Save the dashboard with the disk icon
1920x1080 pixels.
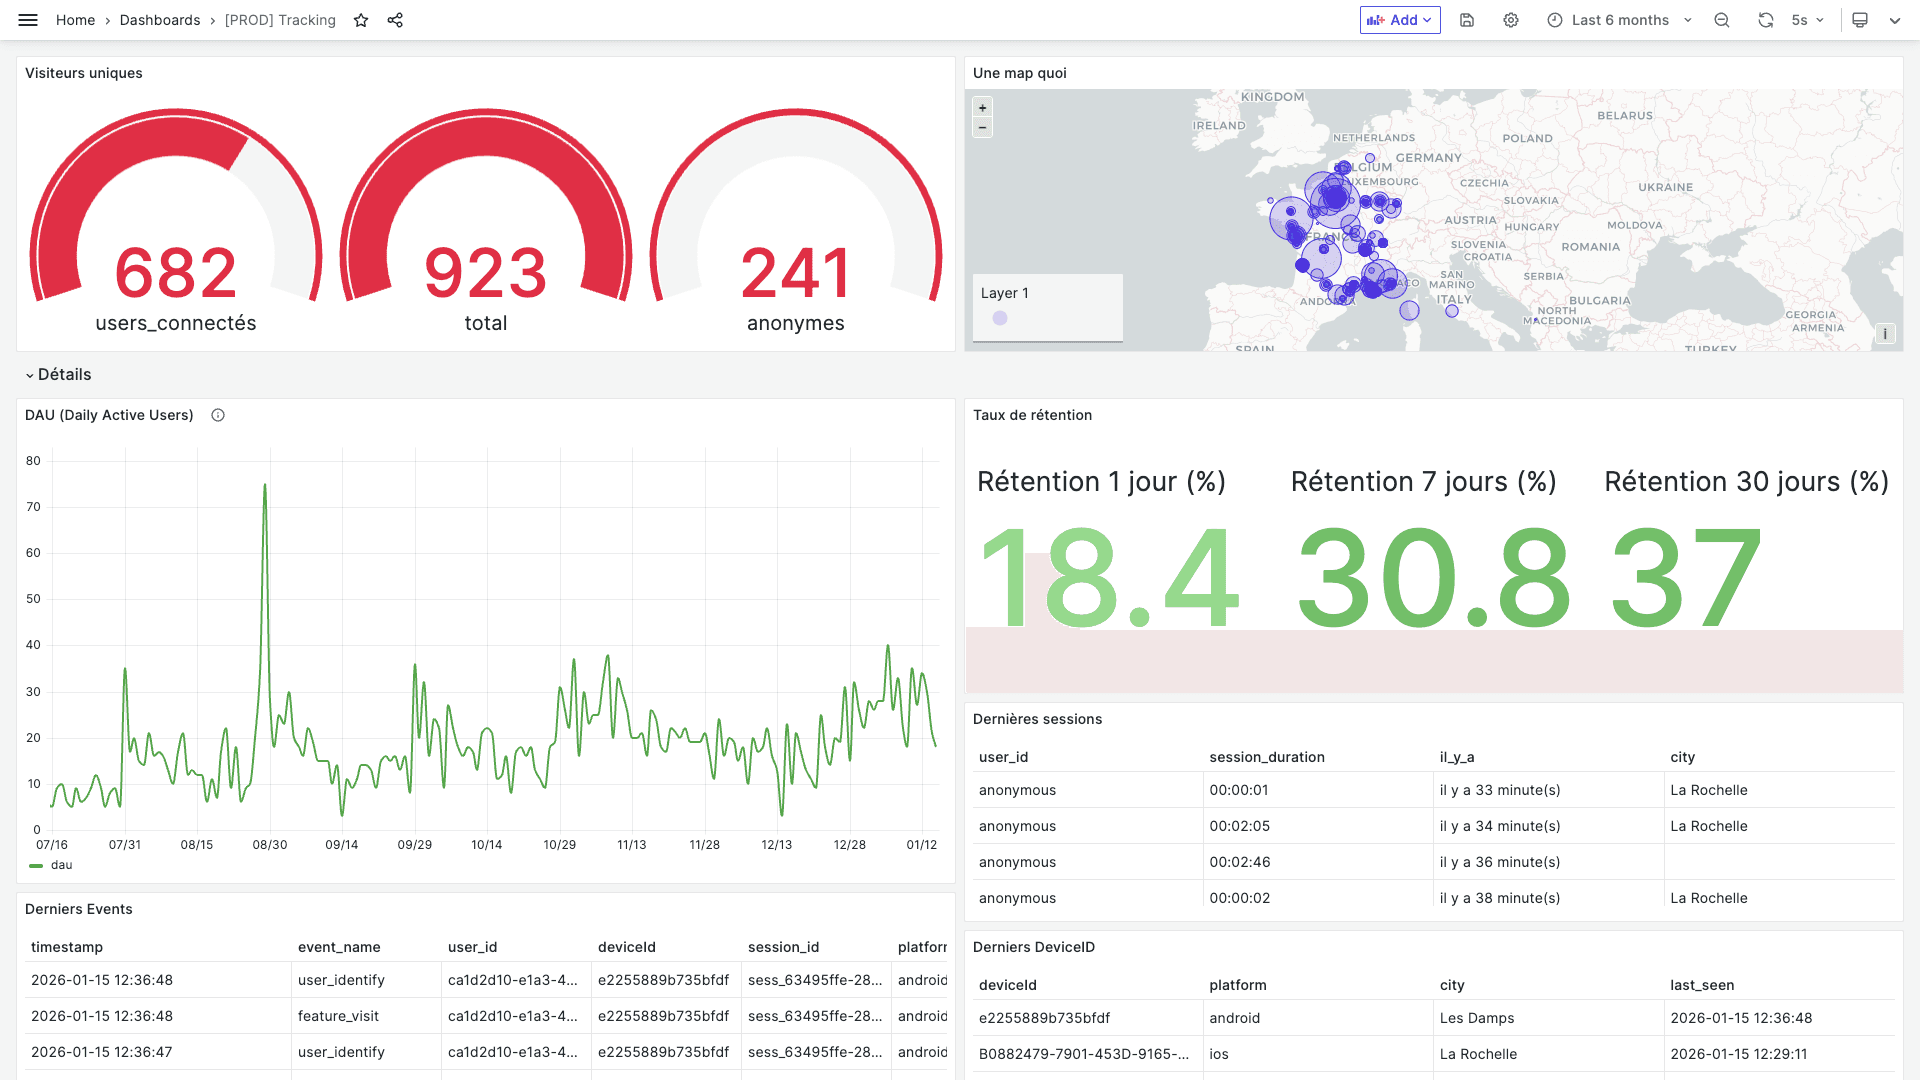coord(1467,20)
